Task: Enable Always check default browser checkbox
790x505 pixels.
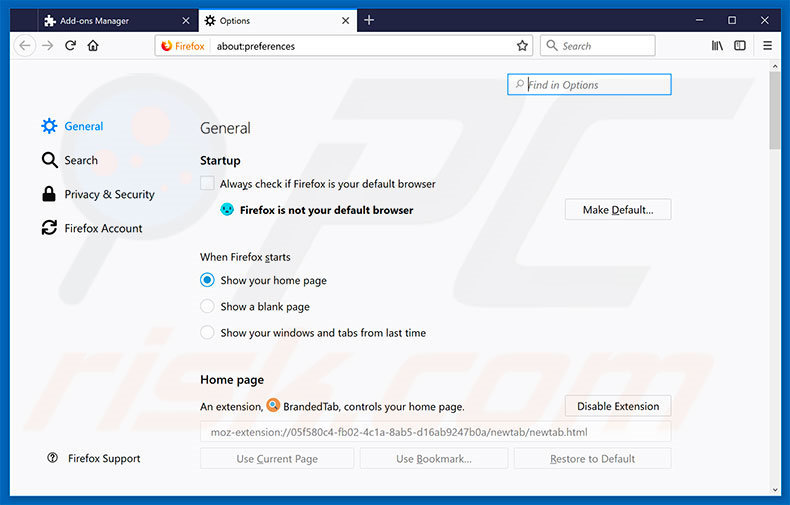Action: 207,183
